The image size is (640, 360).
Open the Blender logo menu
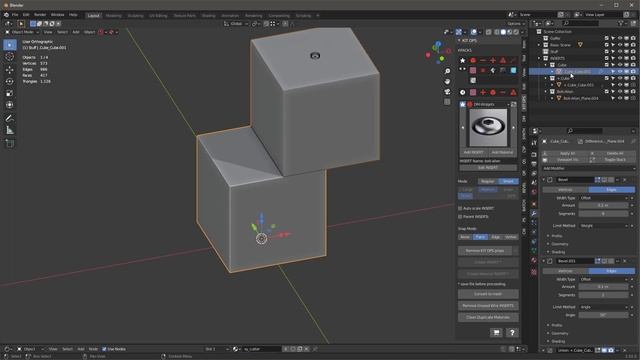[x=6, y=15]
